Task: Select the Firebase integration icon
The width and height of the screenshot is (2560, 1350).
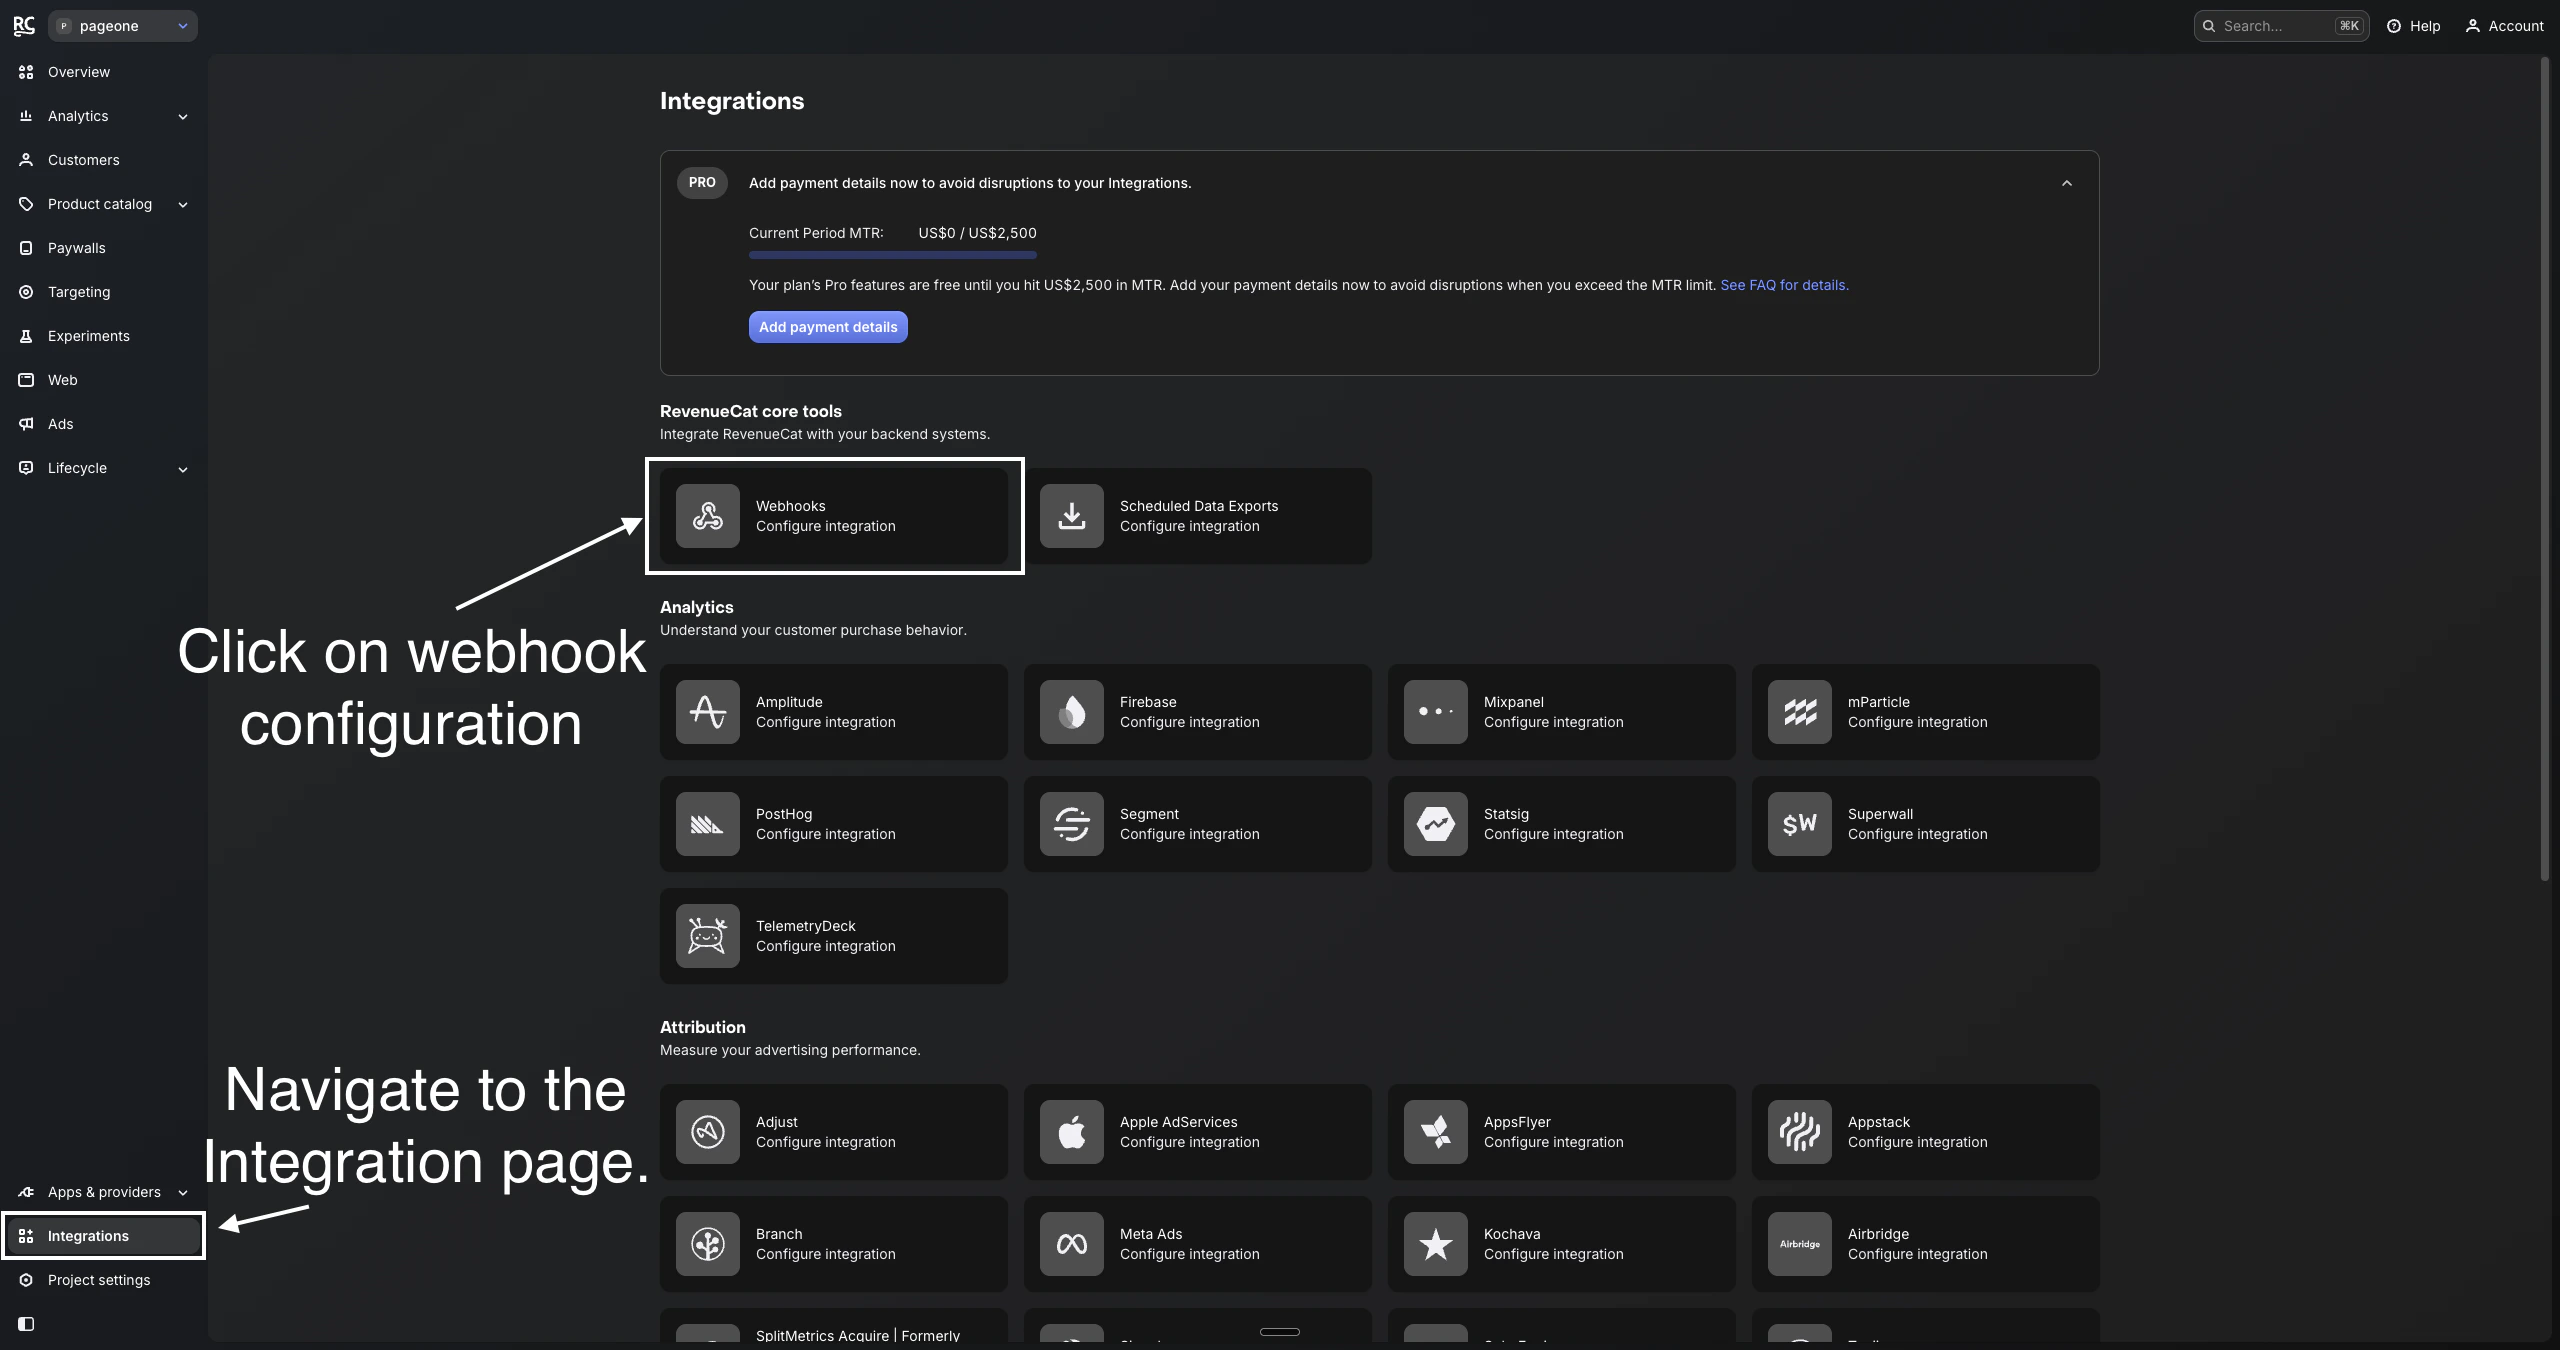Action: click(1069, 711)
